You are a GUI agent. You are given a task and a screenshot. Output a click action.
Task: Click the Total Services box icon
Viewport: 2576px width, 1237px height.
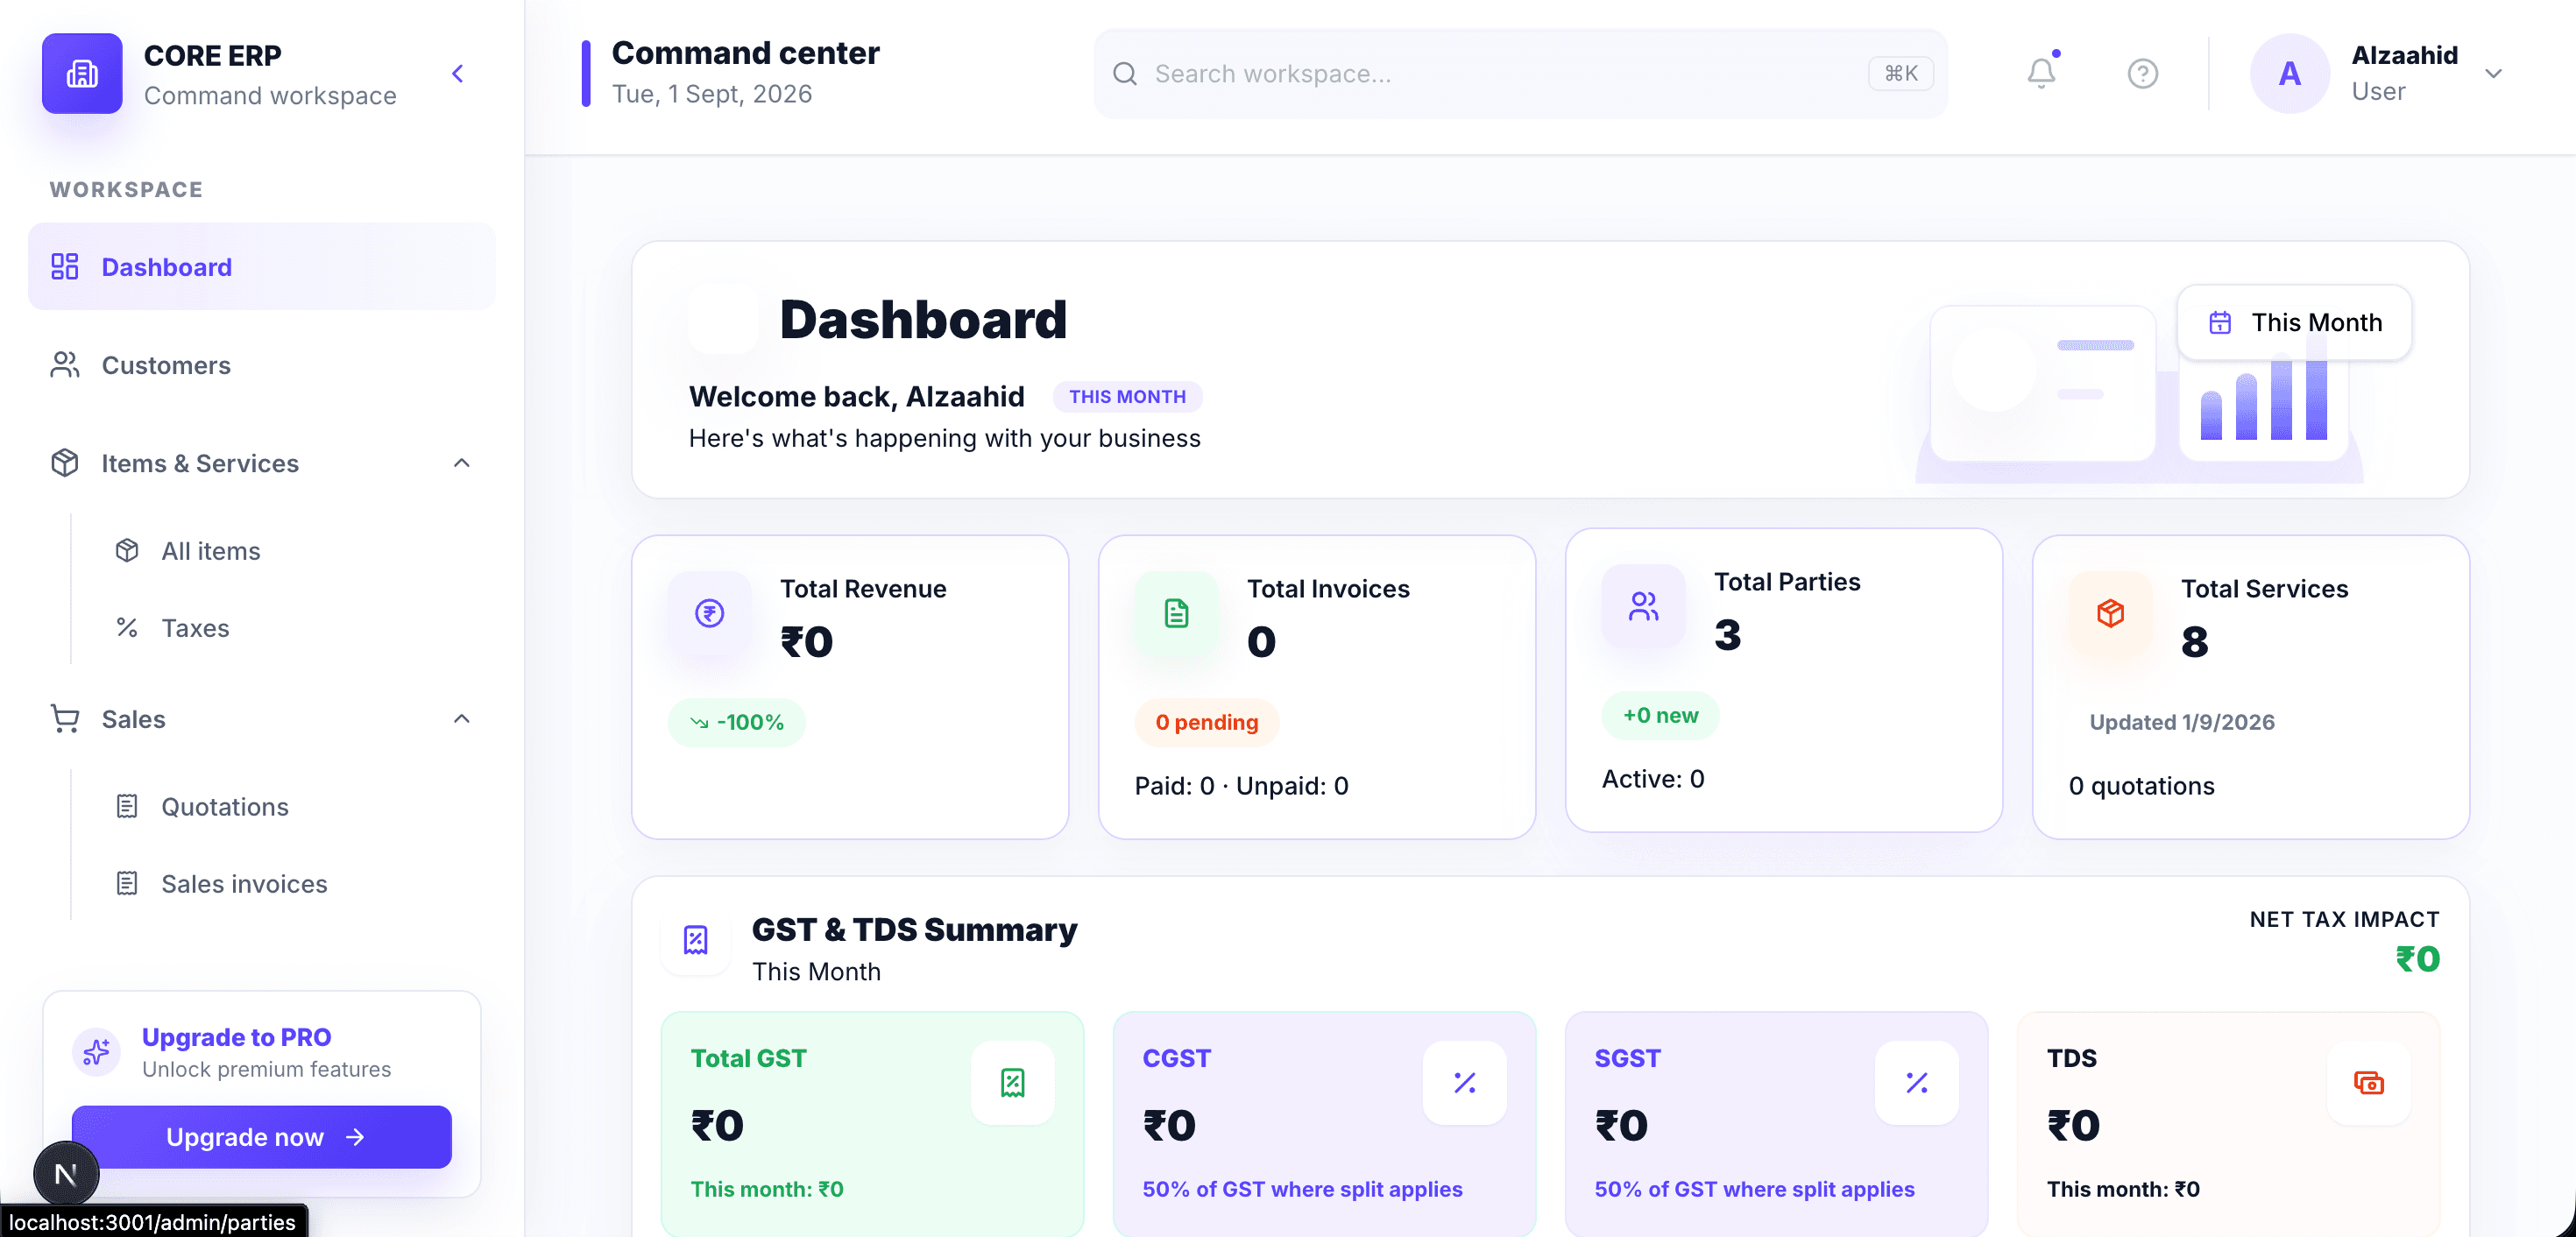[x=2110, y=612]
